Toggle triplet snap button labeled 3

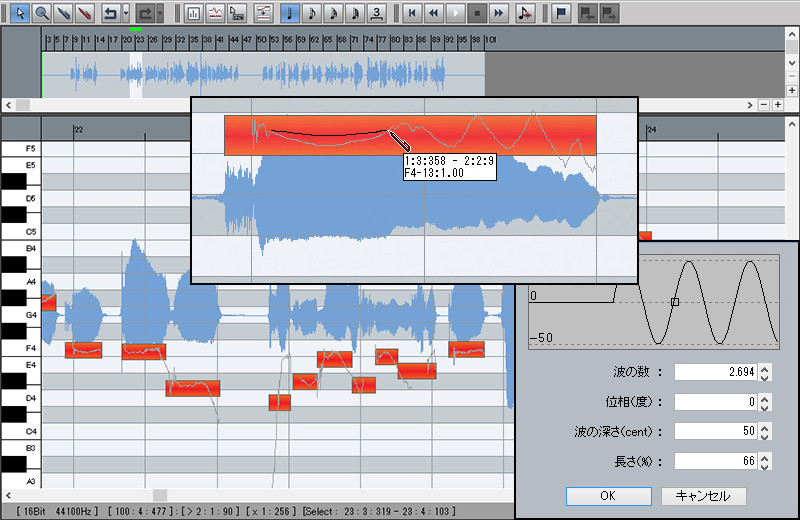[x=377, y=13]
